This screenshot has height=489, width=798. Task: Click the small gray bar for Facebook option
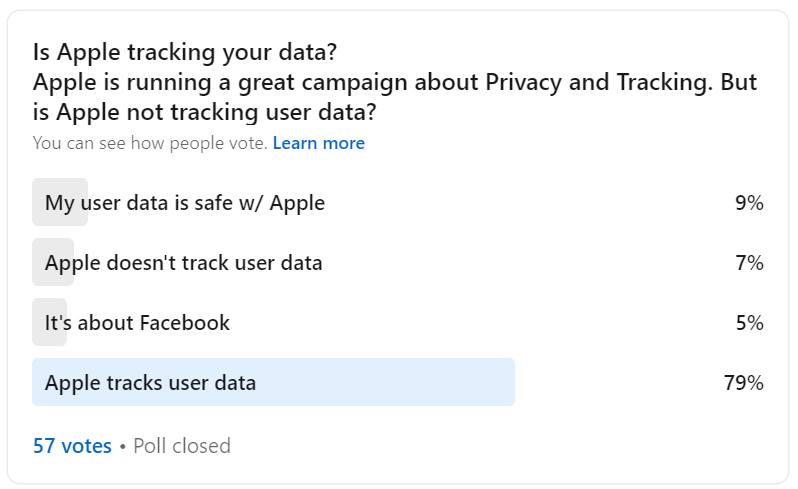pos(49,322)
